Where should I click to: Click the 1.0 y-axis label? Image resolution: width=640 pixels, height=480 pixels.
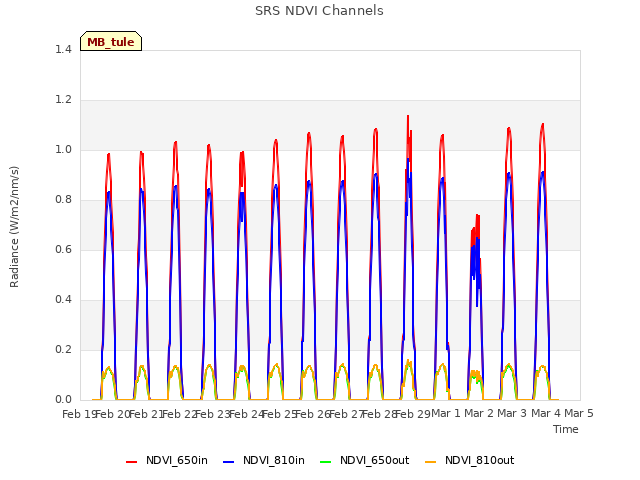point(63,149)
